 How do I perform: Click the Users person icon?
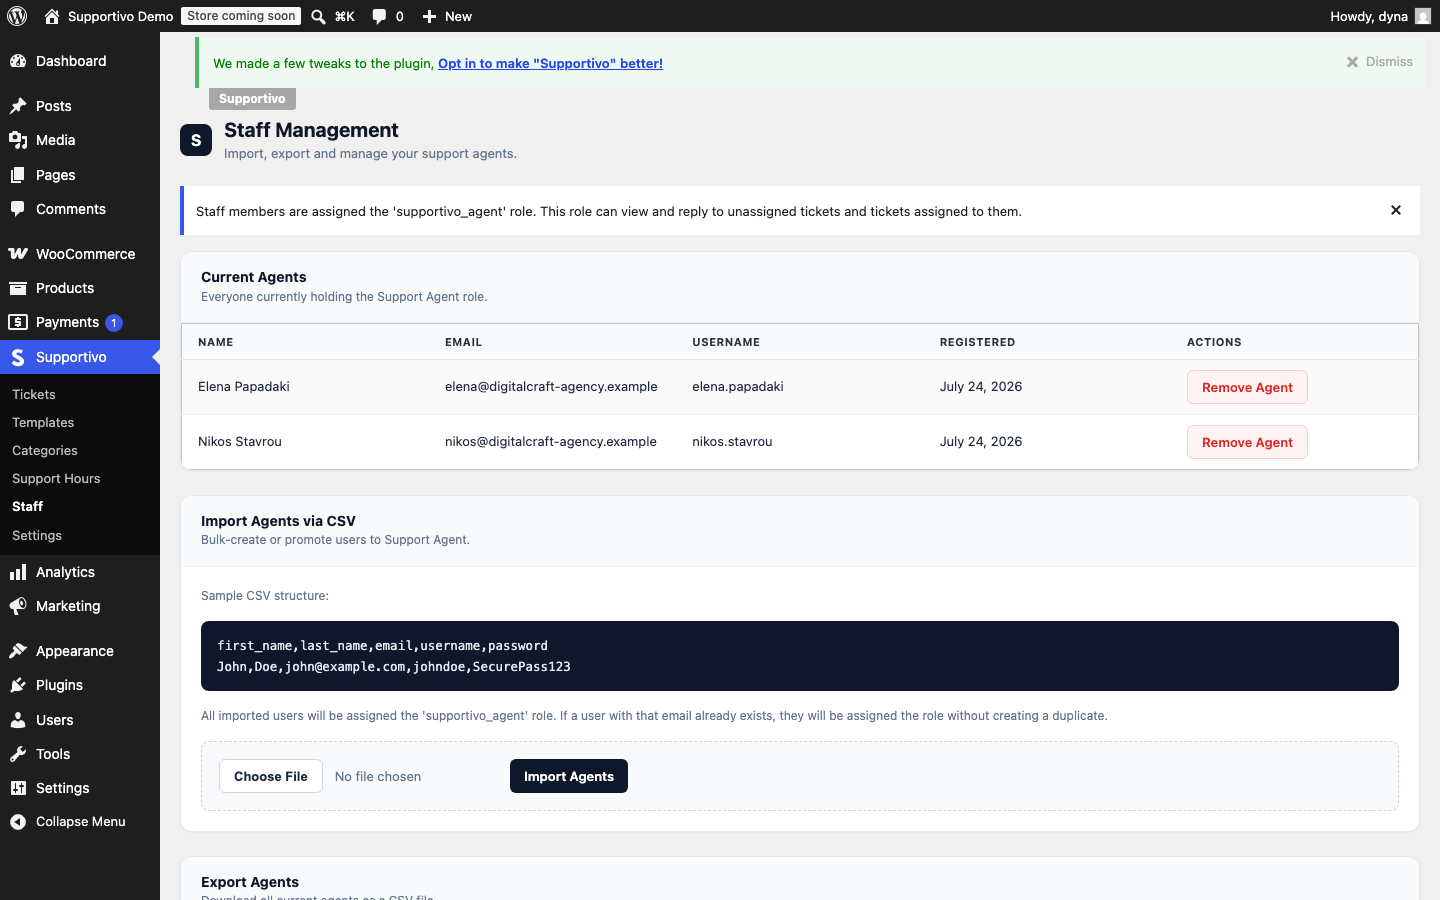point(18,720)
